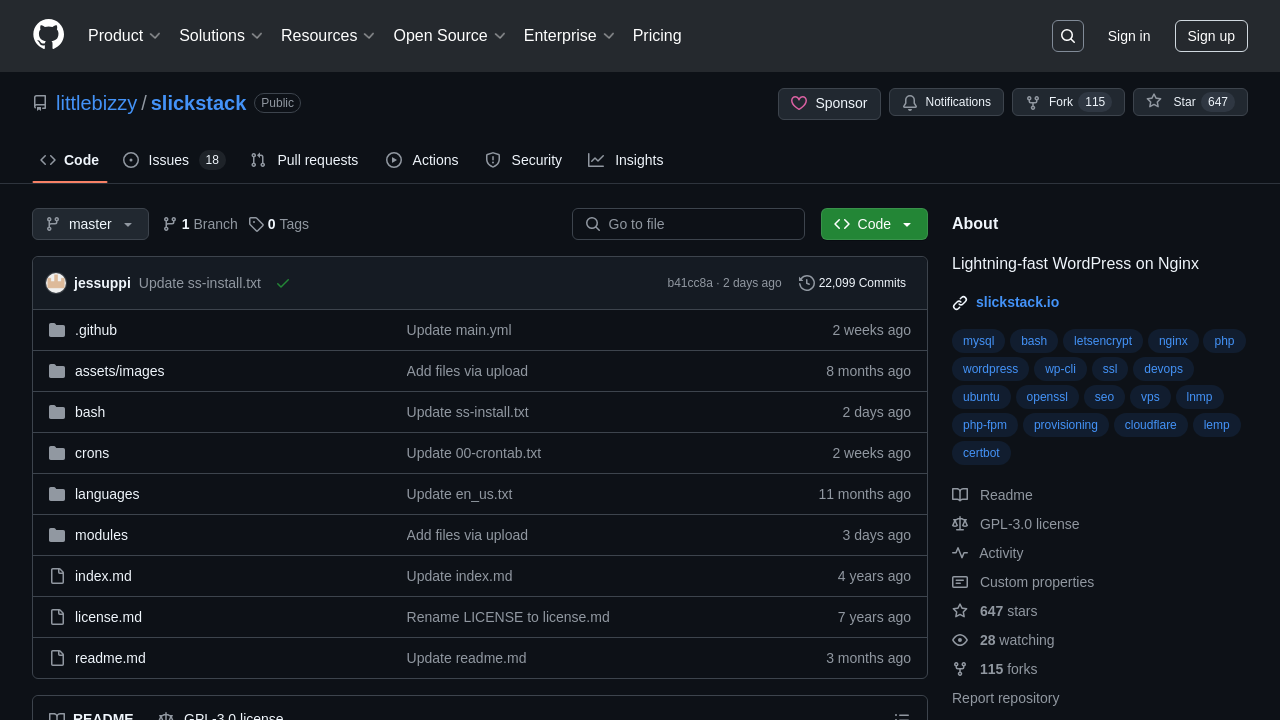Open the modules folder
This screenshot has width=1280, height=720.
tap(101, 535)
